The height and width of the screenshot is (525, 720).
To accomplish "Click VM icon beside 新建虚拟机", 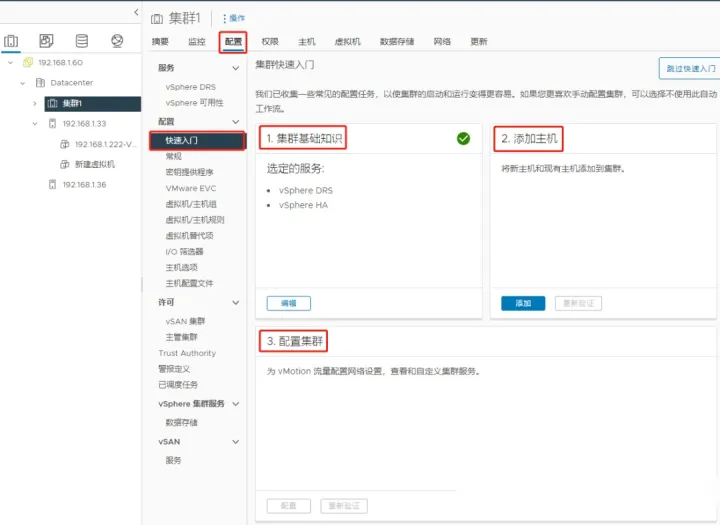I will click(65, 164).
